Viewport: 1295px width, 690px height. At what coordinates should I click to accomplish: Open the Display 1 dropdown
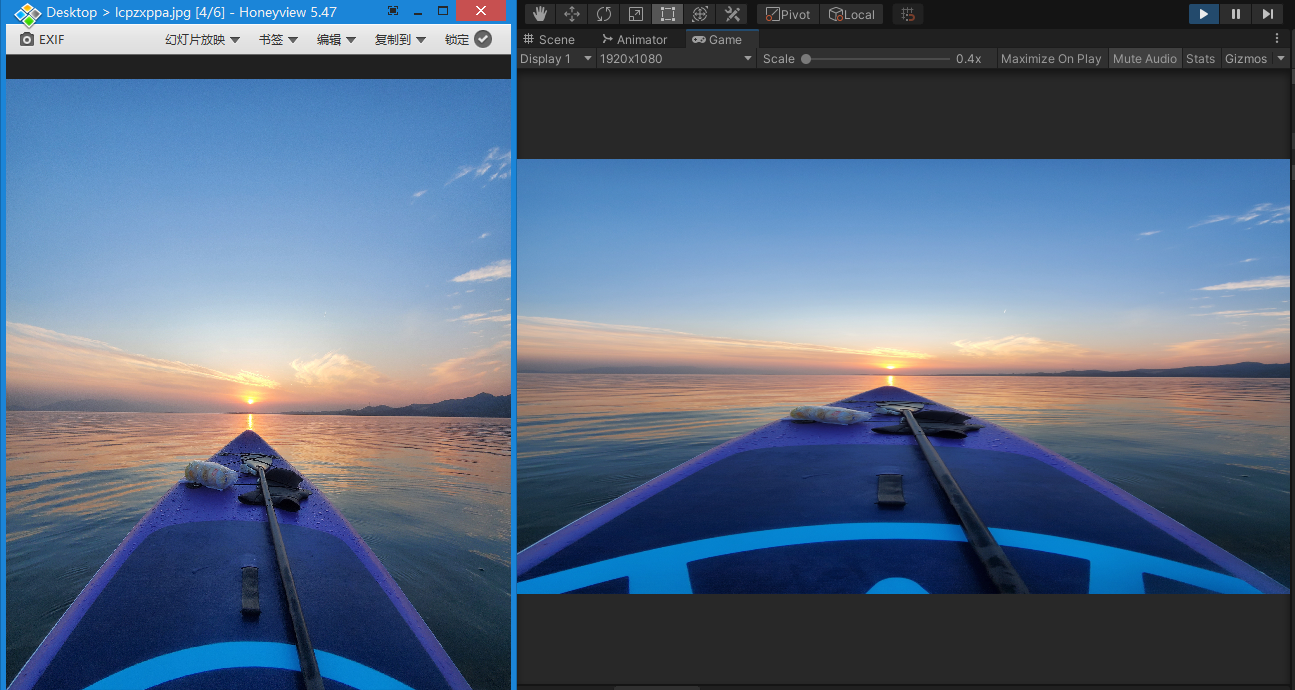tap(556, 59)
